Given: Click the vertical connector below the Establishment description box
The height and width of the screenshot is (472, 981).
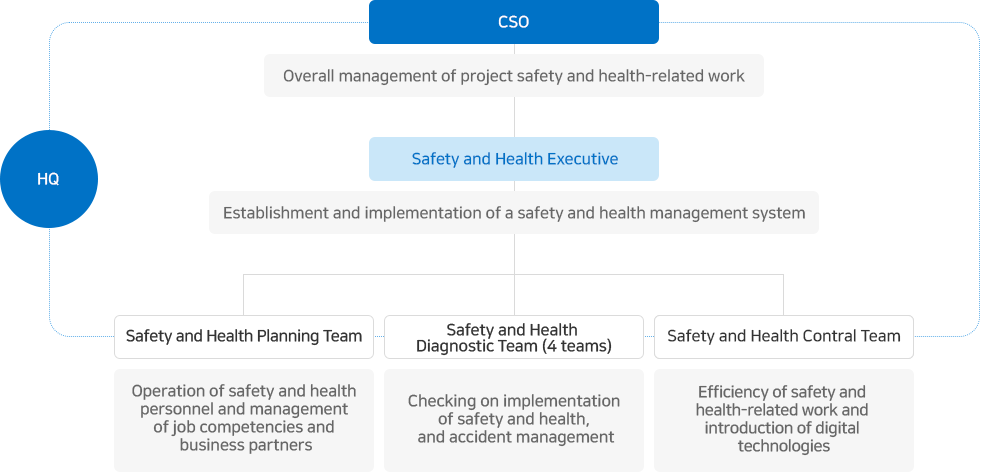Looking at the screenshot, I should coord(514,253).
